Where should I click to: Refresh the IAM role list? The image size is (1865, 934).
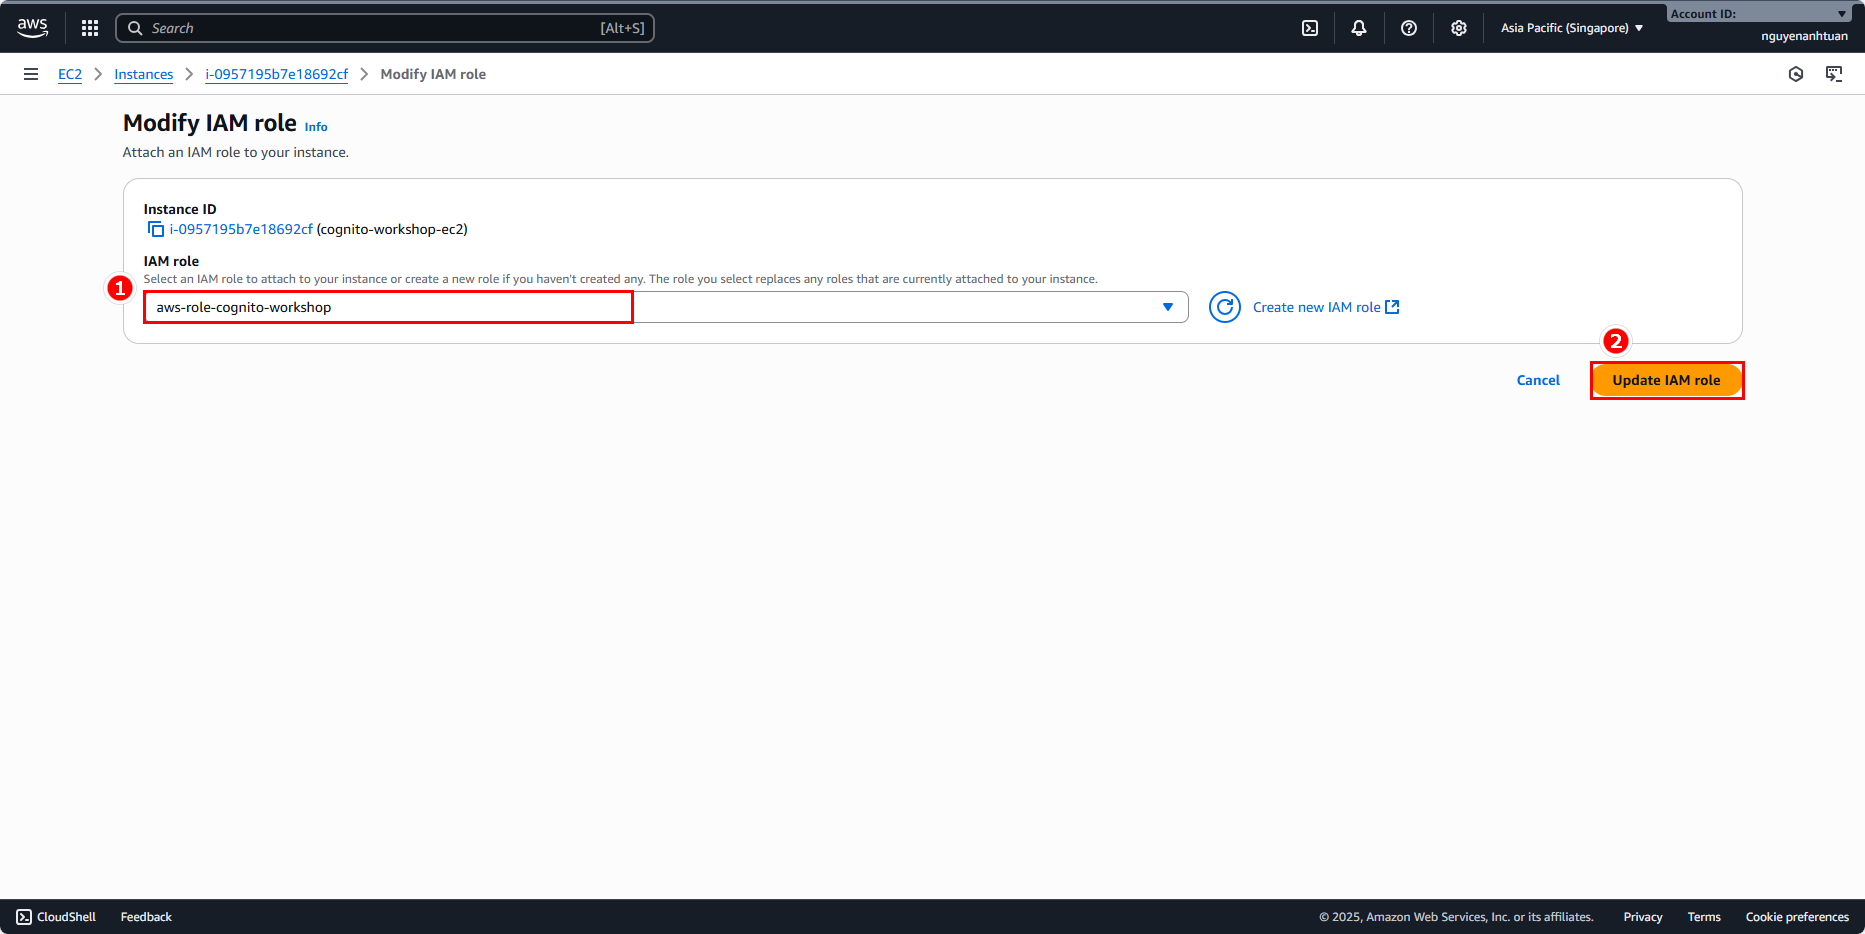tap(1225, 307)
